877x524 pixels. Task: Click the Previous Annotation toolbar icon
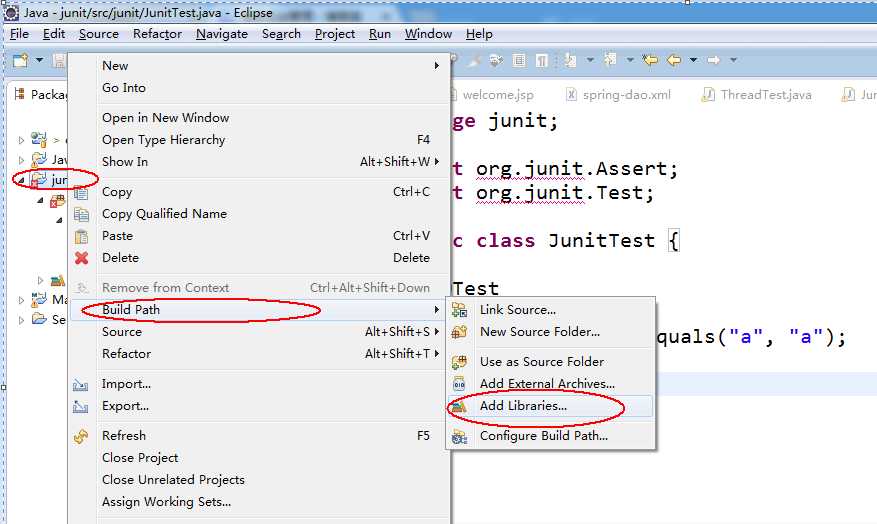pyautogui.click(x=610, y=59)
